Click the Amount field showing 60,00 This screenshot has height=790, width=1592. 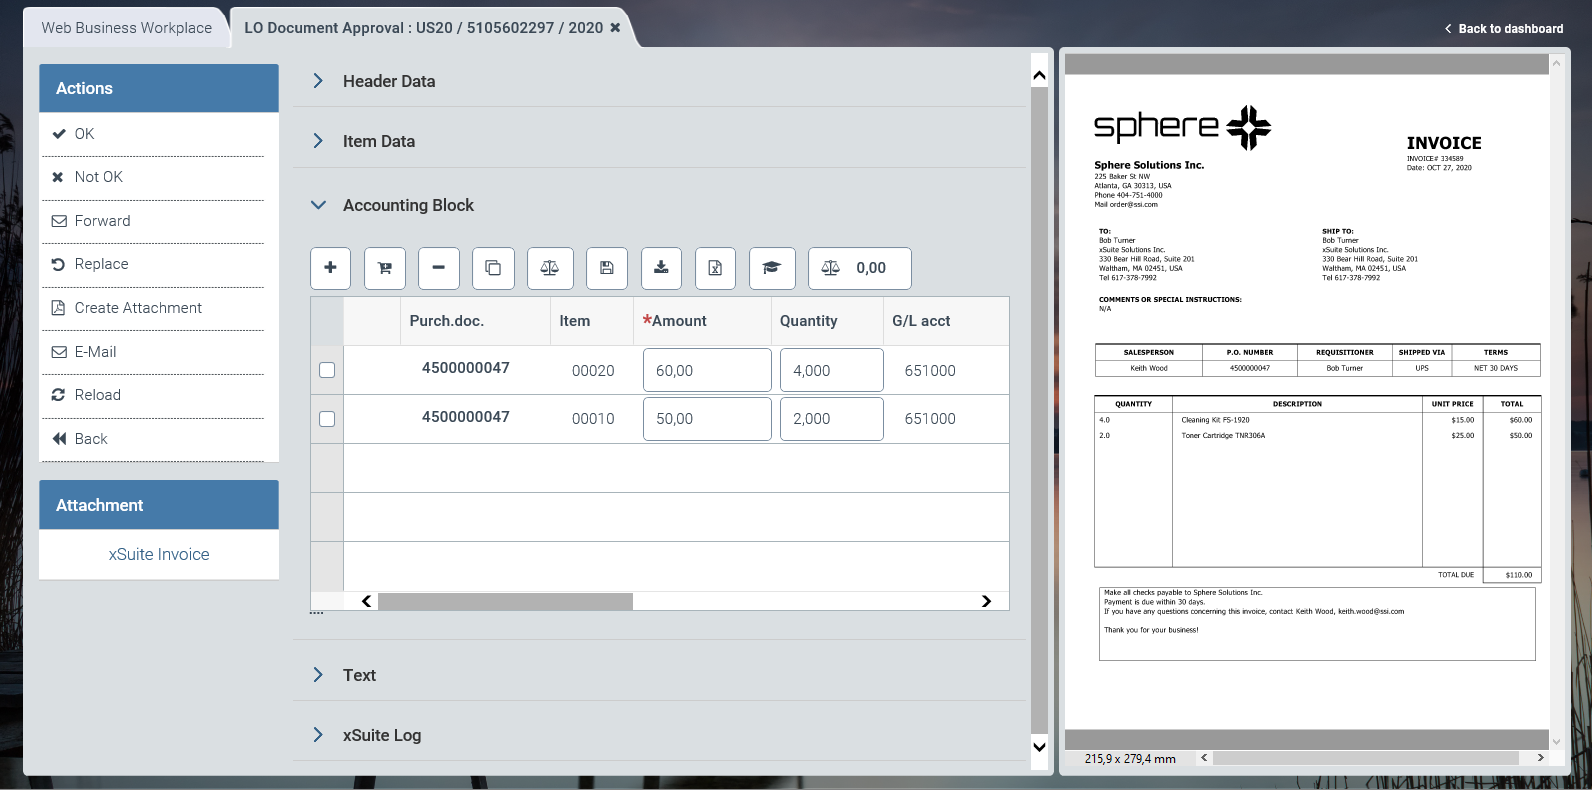pyautogui.click(x=706, y=370)
